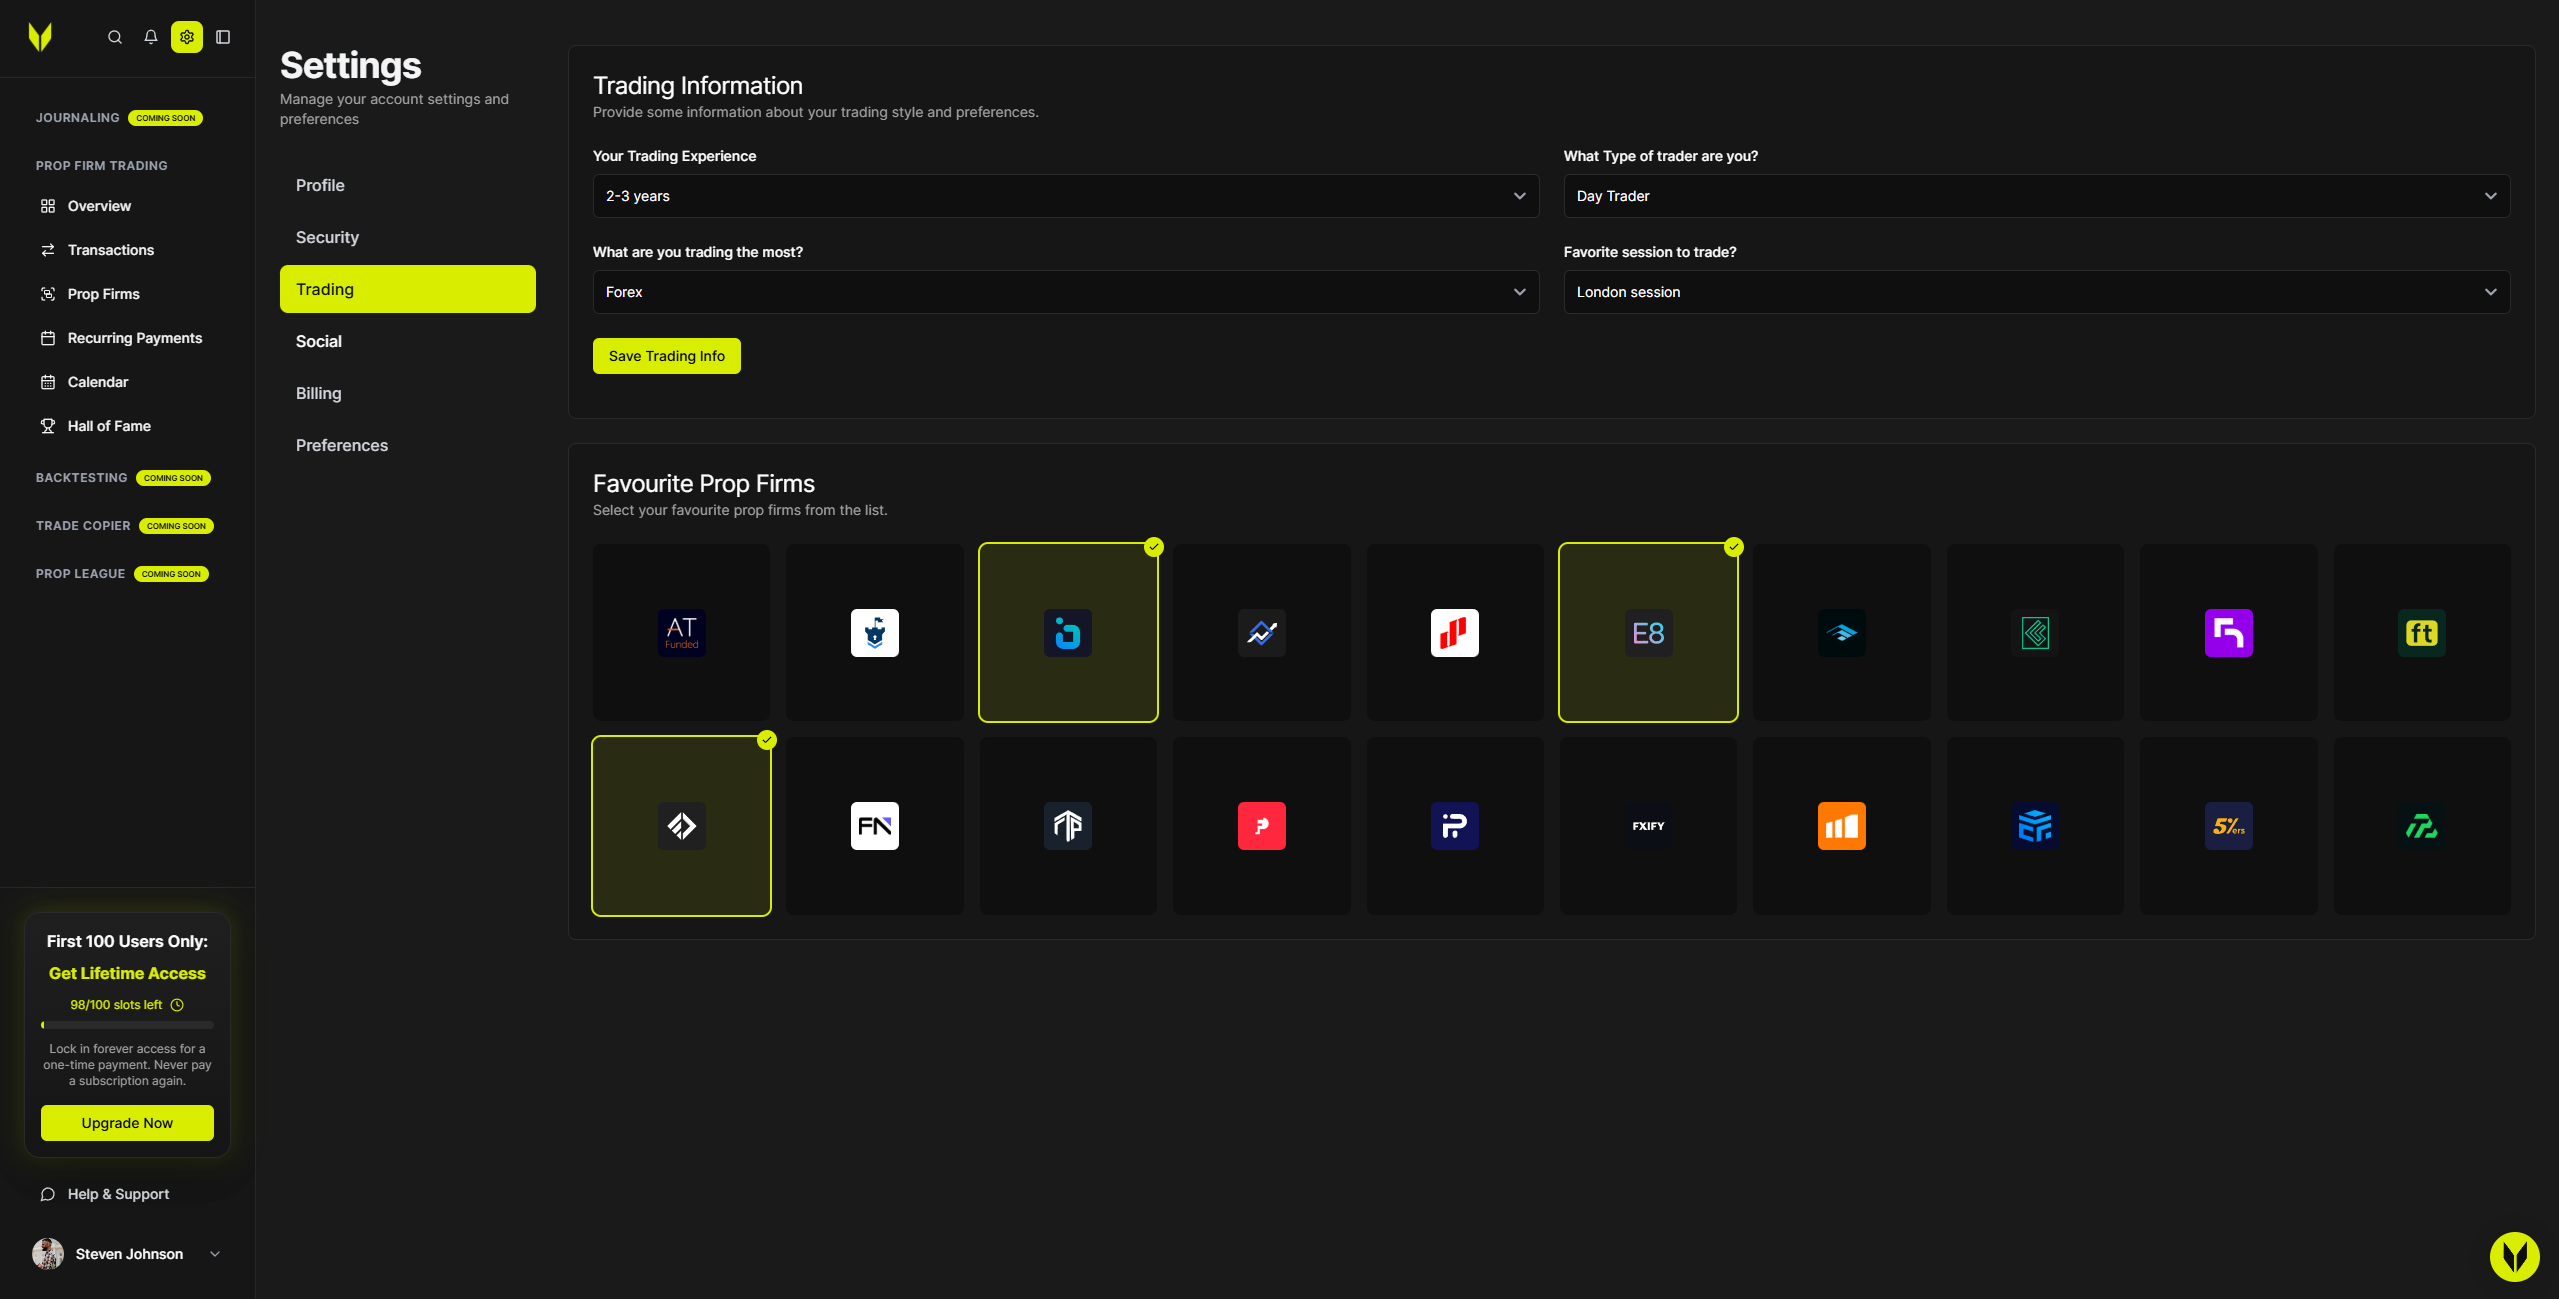Open the Trading Experience dropdown

pos(1066,196)
